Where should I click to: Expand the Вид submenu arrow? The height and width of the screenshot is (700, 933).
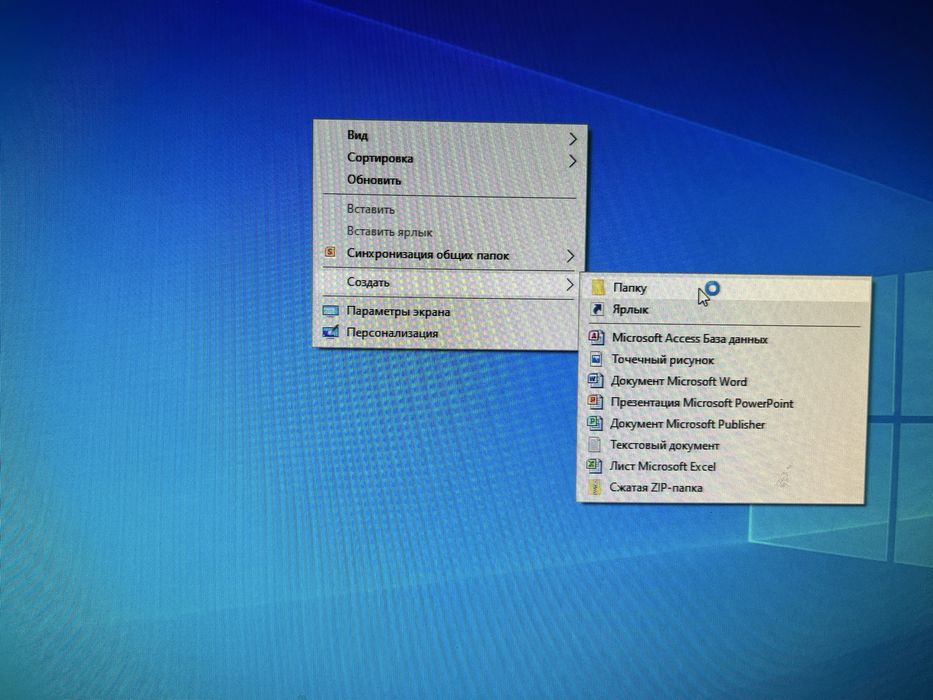pos(572,139)
